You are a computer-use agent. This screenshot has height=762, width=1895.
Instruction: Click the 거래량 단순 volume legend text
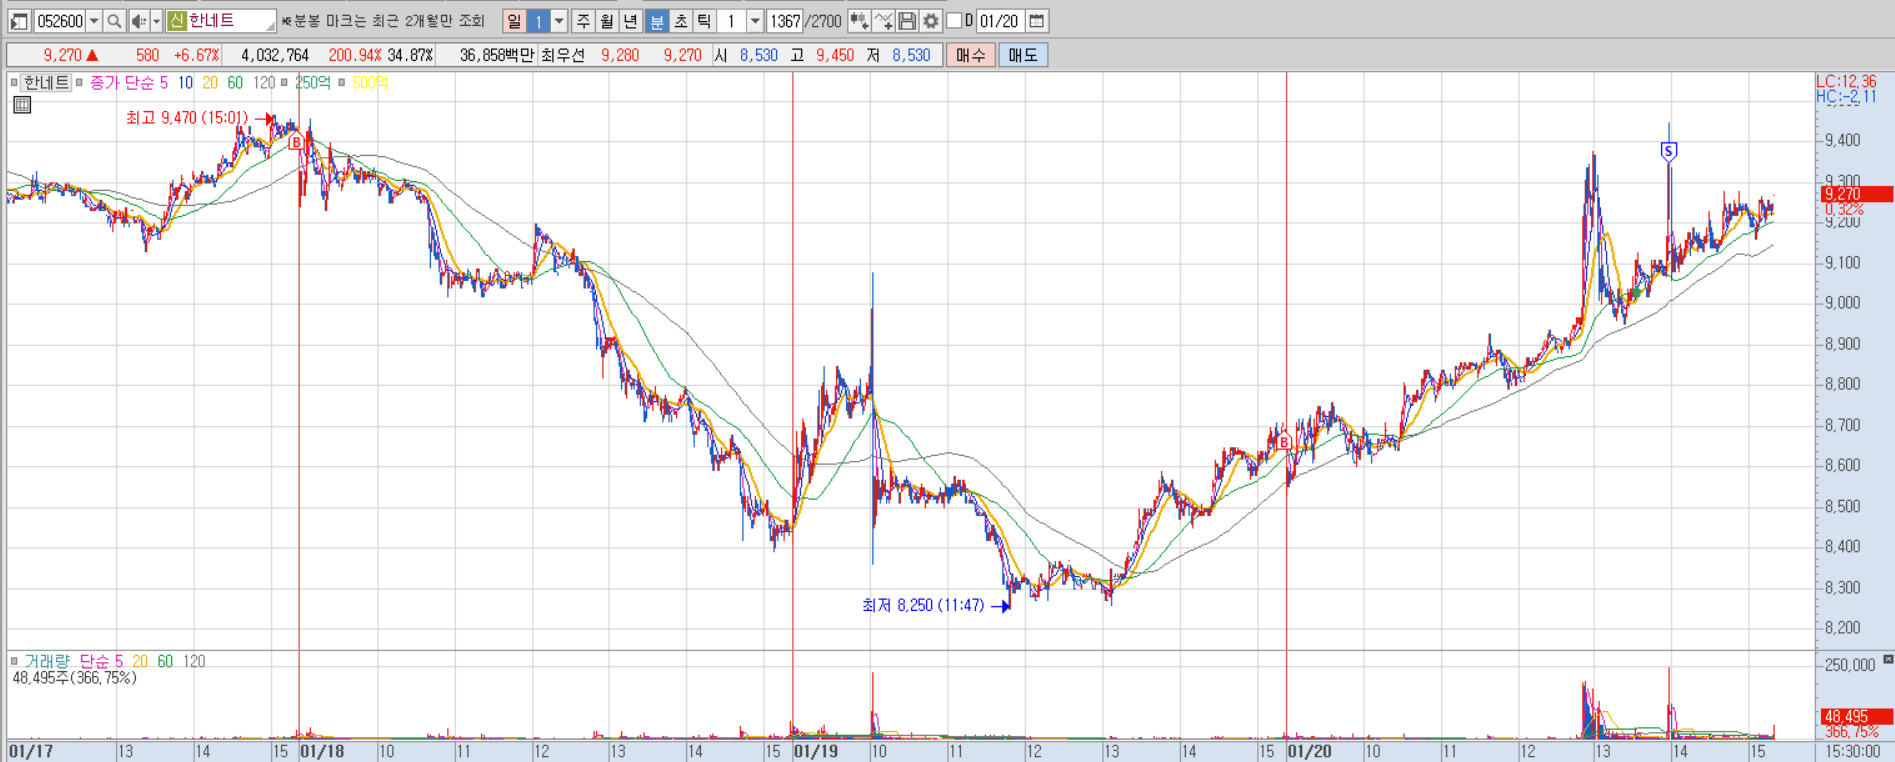pos(66,661)
